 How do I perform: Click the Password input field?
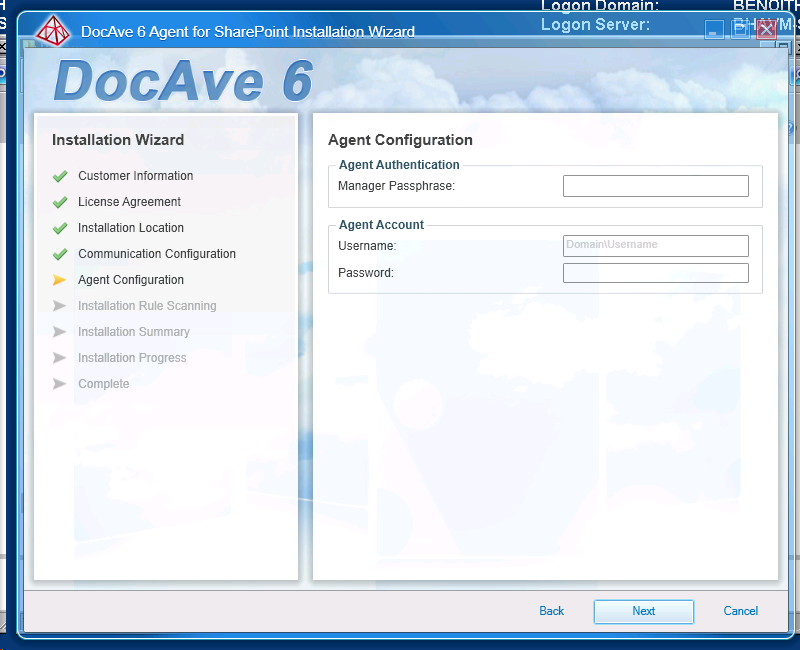point(655,273)
